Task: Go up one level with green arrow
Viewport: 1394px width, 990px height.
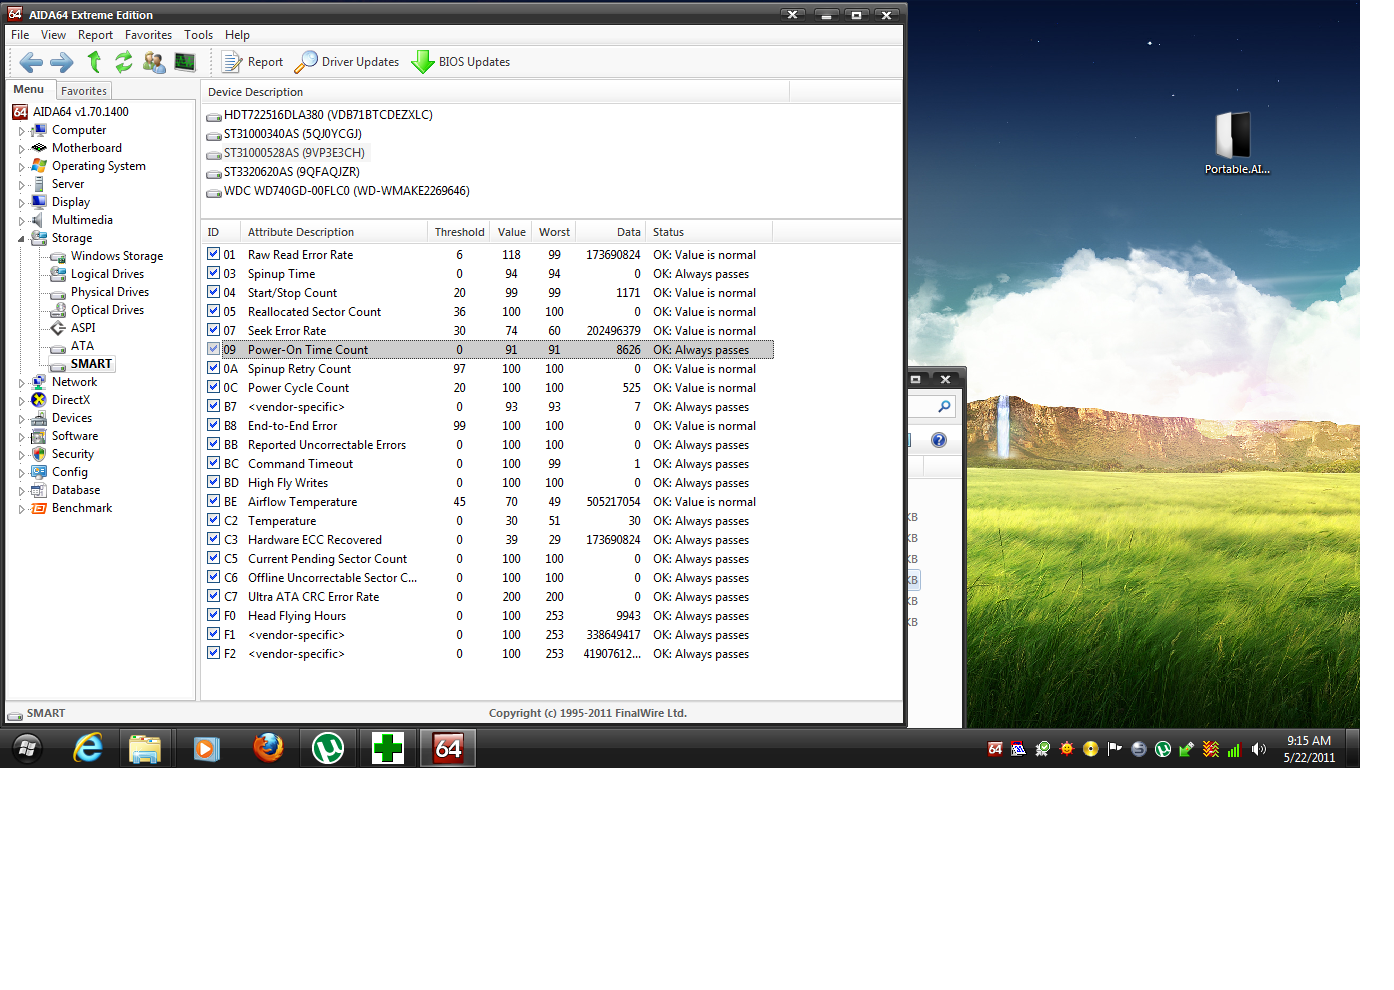Action: coord(94,62)
